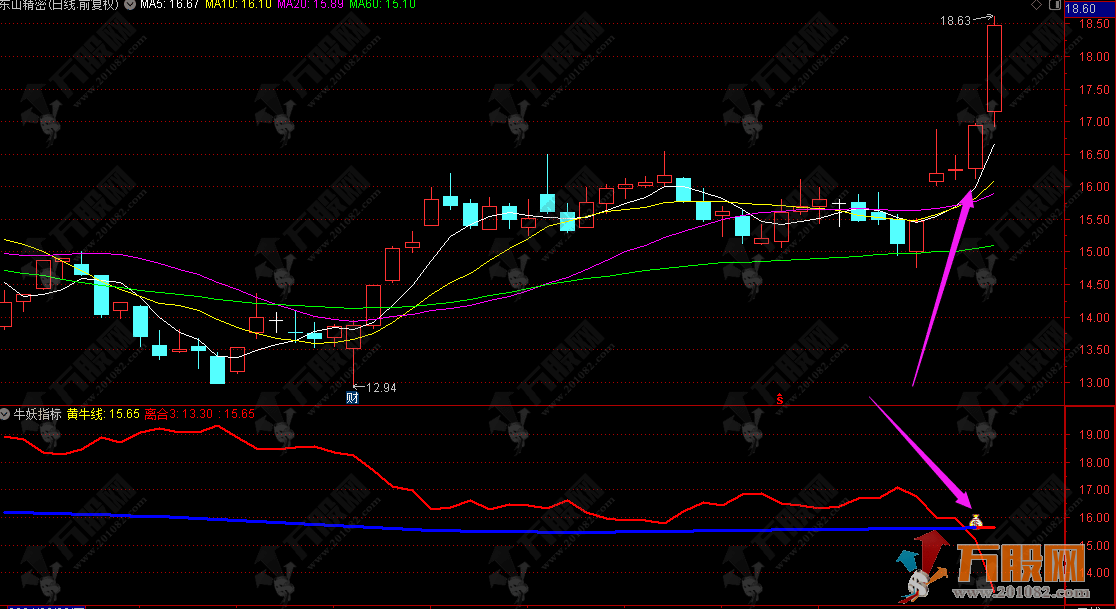Click the 财 financial marker icon
This screenshot has width=1116, height=609.
352,397
